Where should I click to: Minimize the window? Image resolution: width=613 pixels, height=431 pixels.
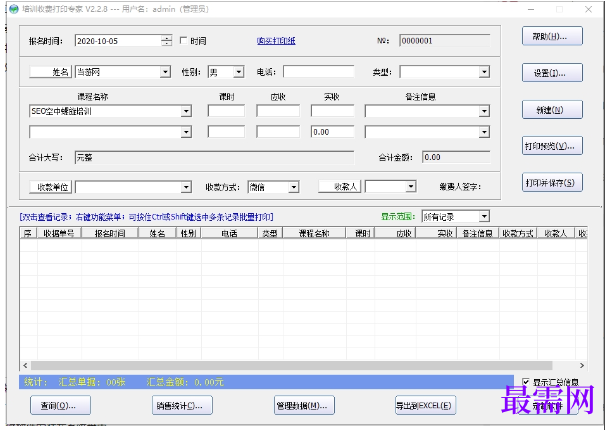tap(531, 9)
